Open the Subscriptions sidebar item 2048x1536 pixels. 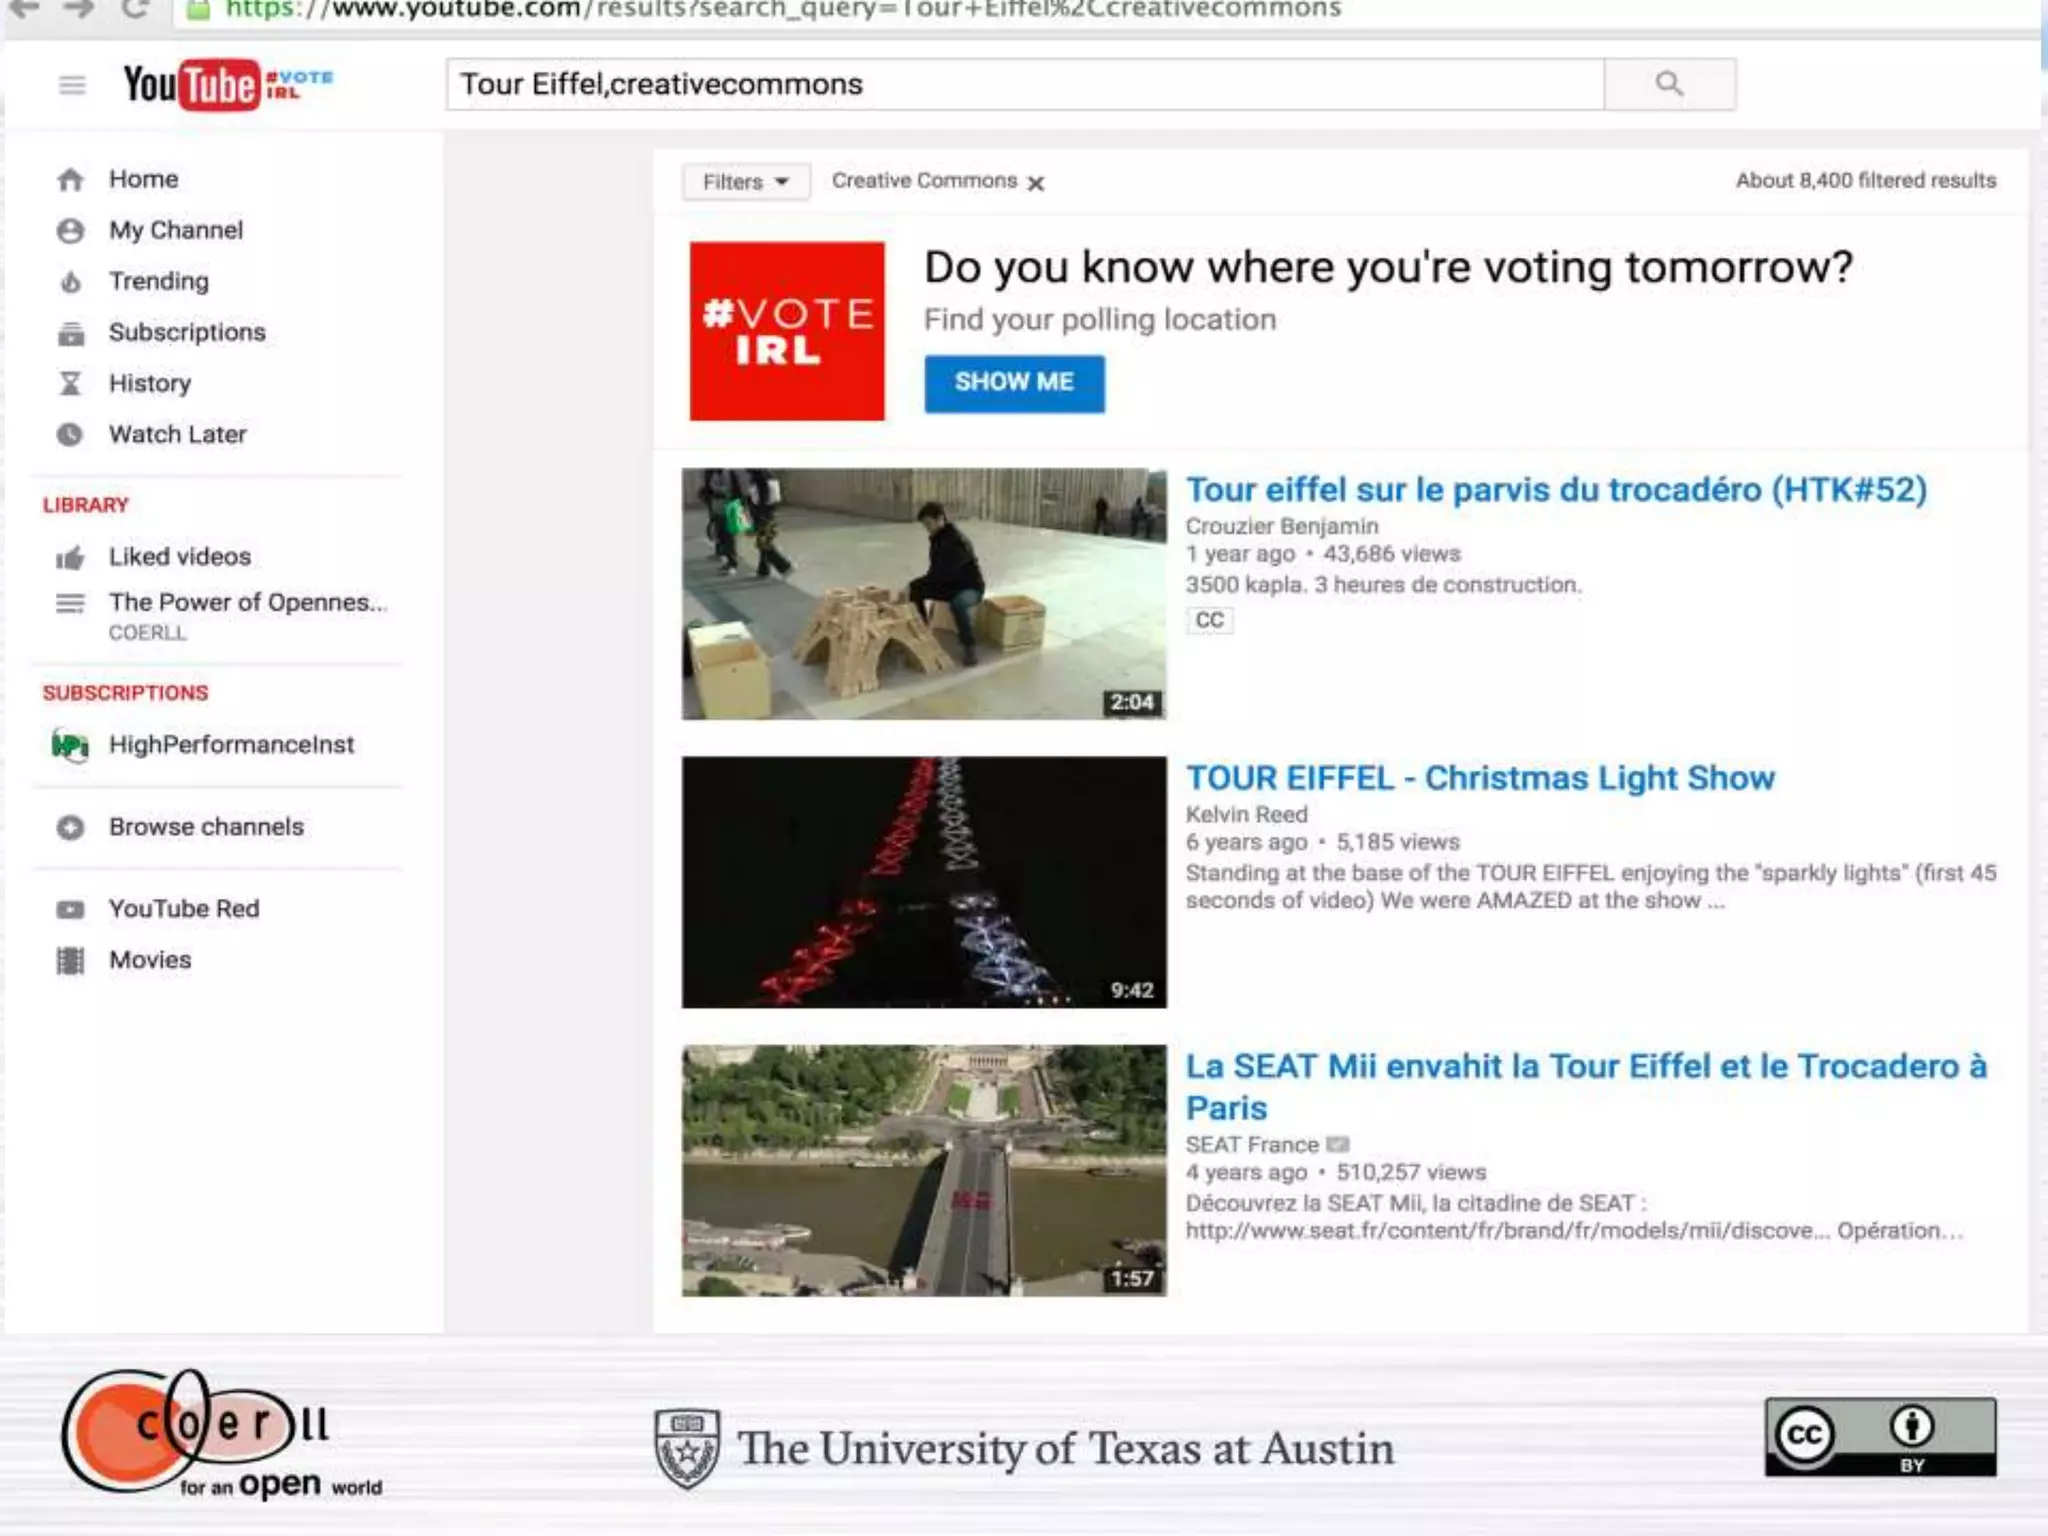coord(187,333)
